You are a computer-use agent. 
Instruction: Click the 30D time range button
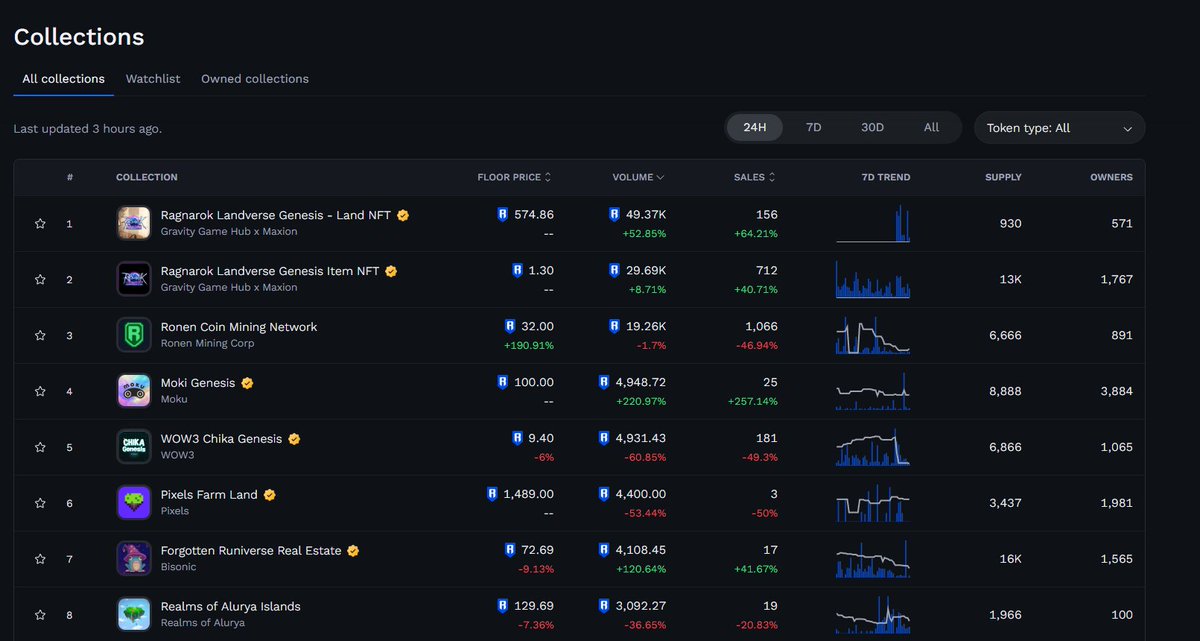[872, 127]
